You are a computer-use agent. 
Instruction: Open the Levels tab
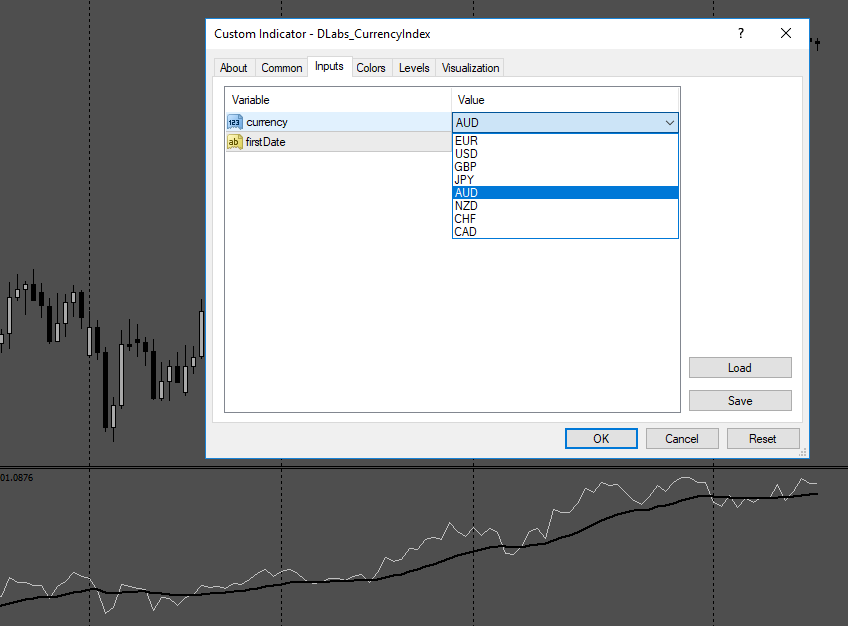tap(414, 68)
